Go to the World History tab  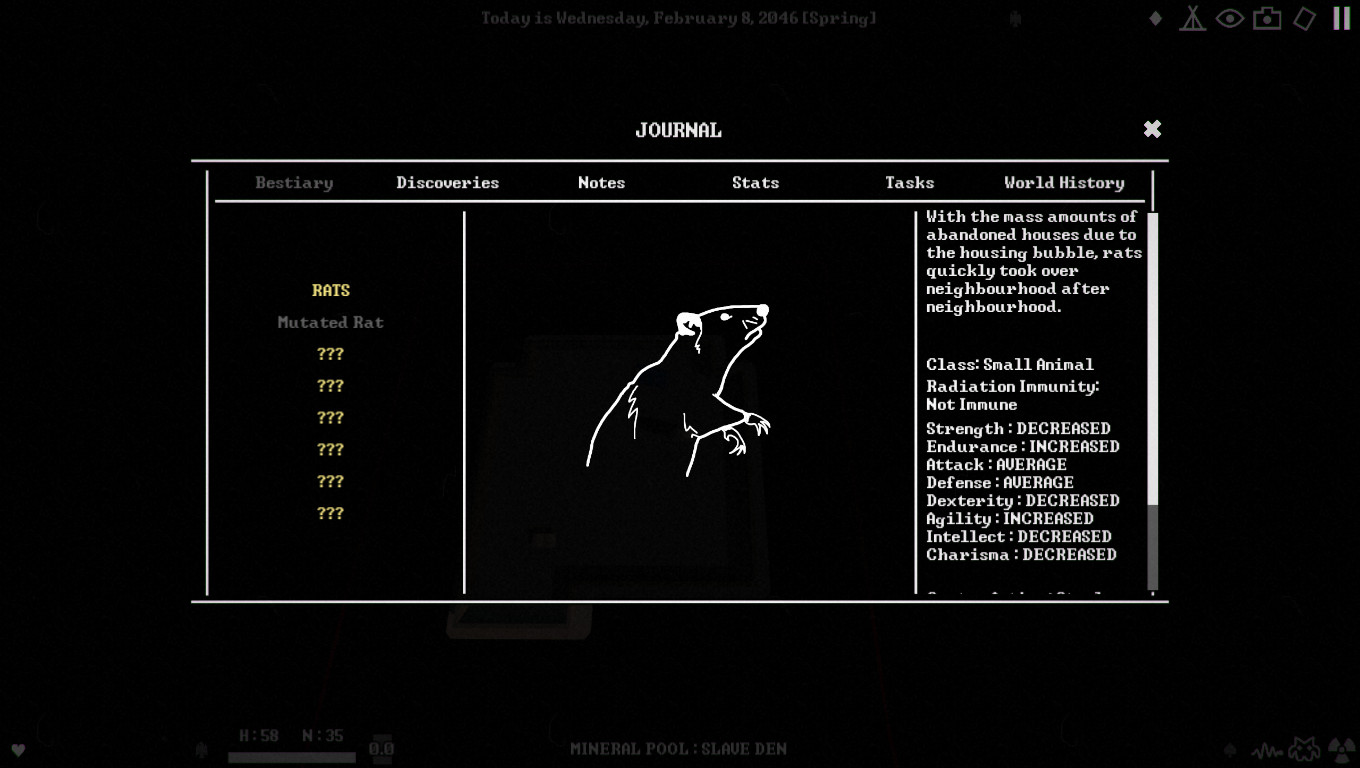pyautogui.click(x=1064, y=183)
